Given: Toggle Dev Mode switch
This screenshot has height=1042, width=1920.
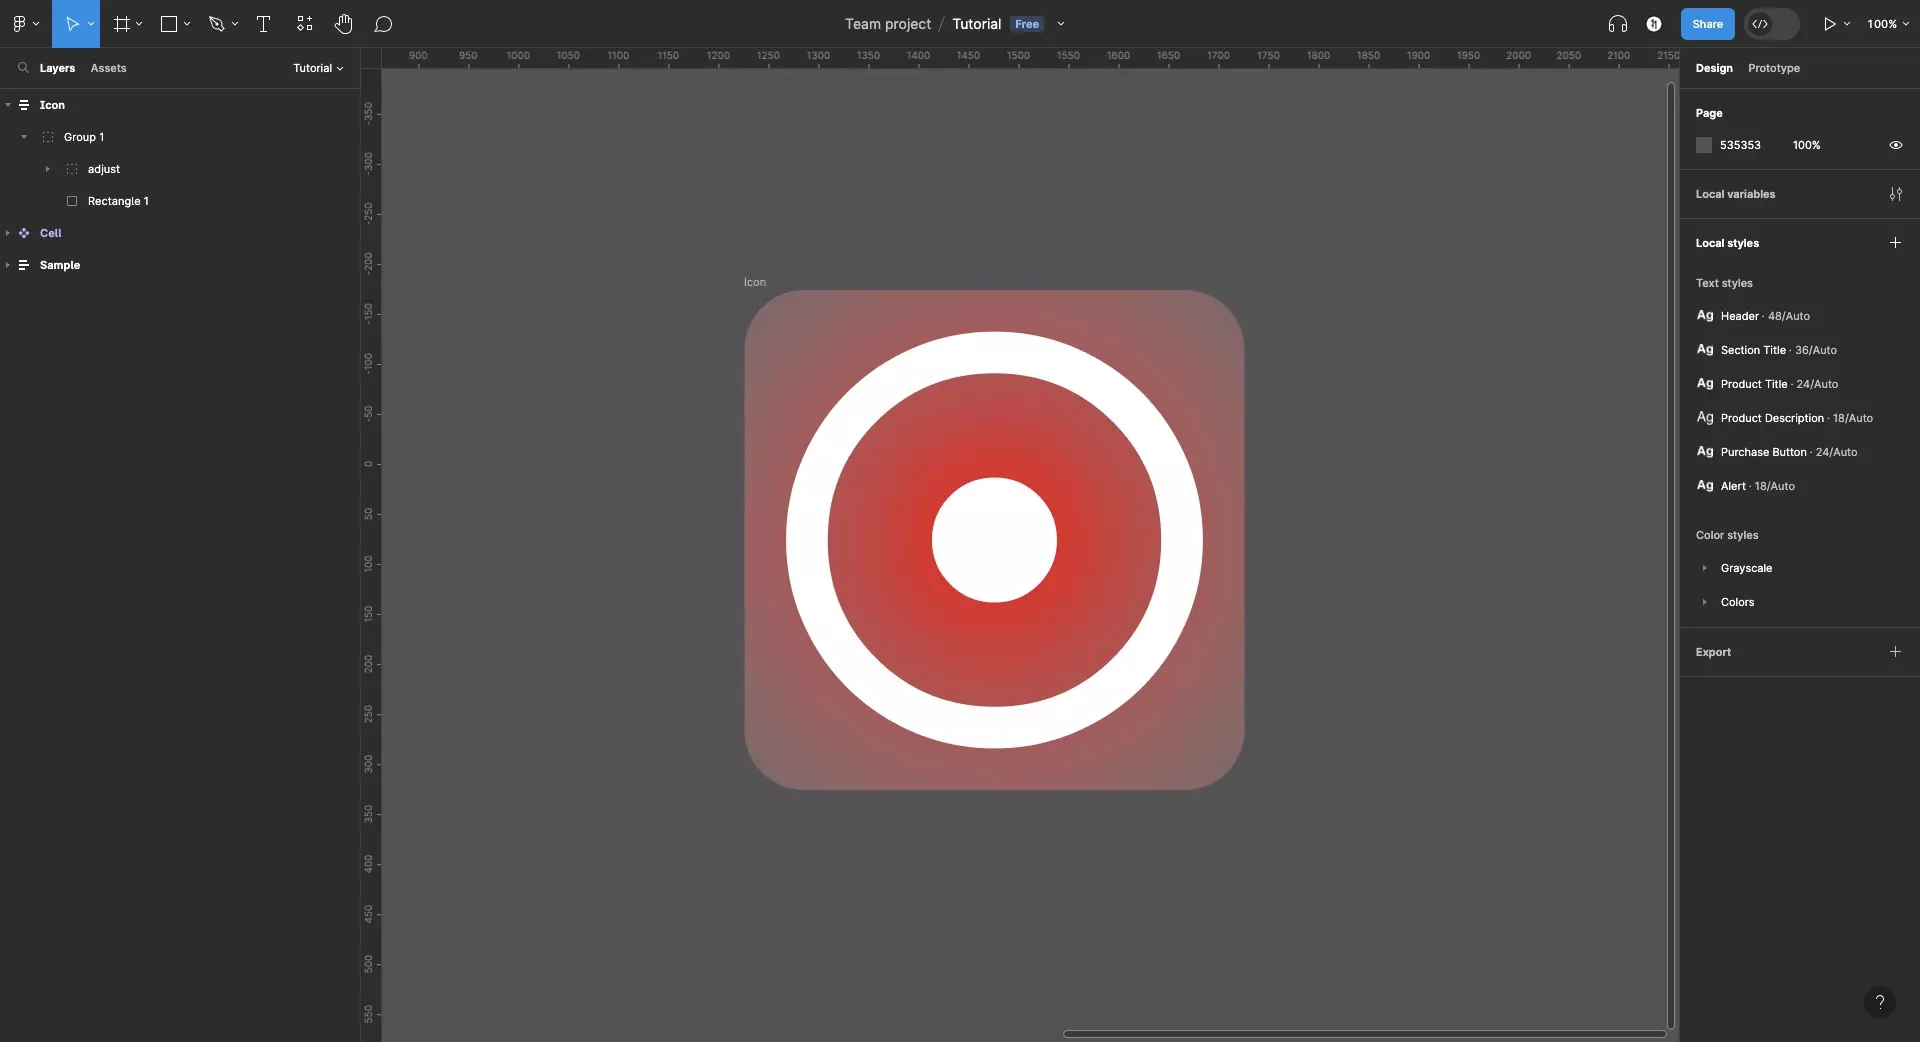Looking at the screenshot, I should coord(1772,24).
